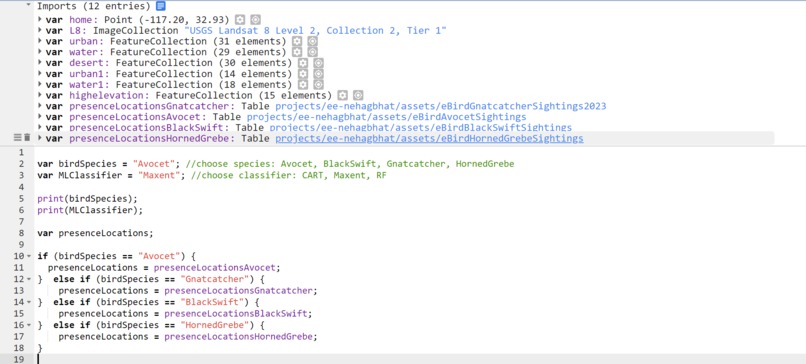Open settings gear for urban1 import
806x364 pixels.
303,74
